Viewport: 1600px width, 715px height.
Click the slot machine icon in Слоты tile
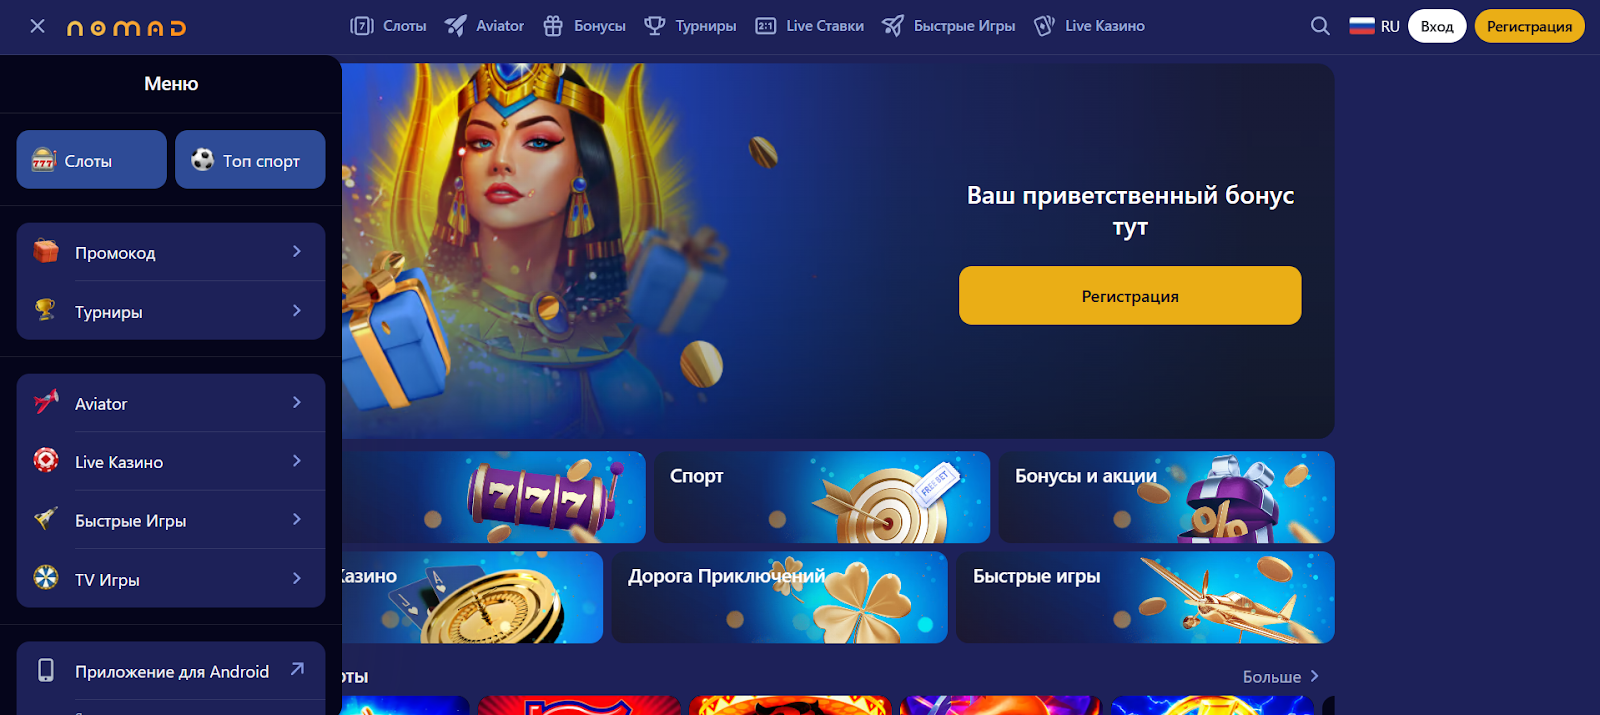pos(43,160)
